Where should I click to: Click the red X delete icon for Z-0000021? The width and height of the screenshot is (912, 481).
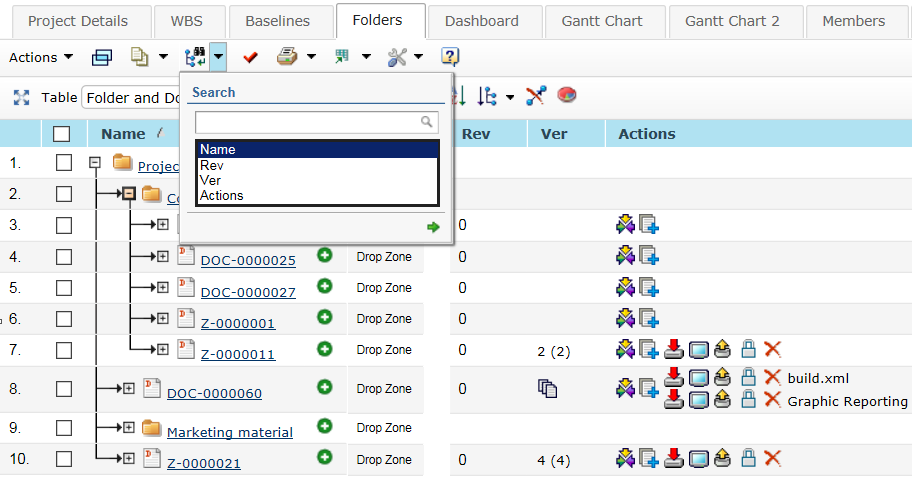point(772,459)
